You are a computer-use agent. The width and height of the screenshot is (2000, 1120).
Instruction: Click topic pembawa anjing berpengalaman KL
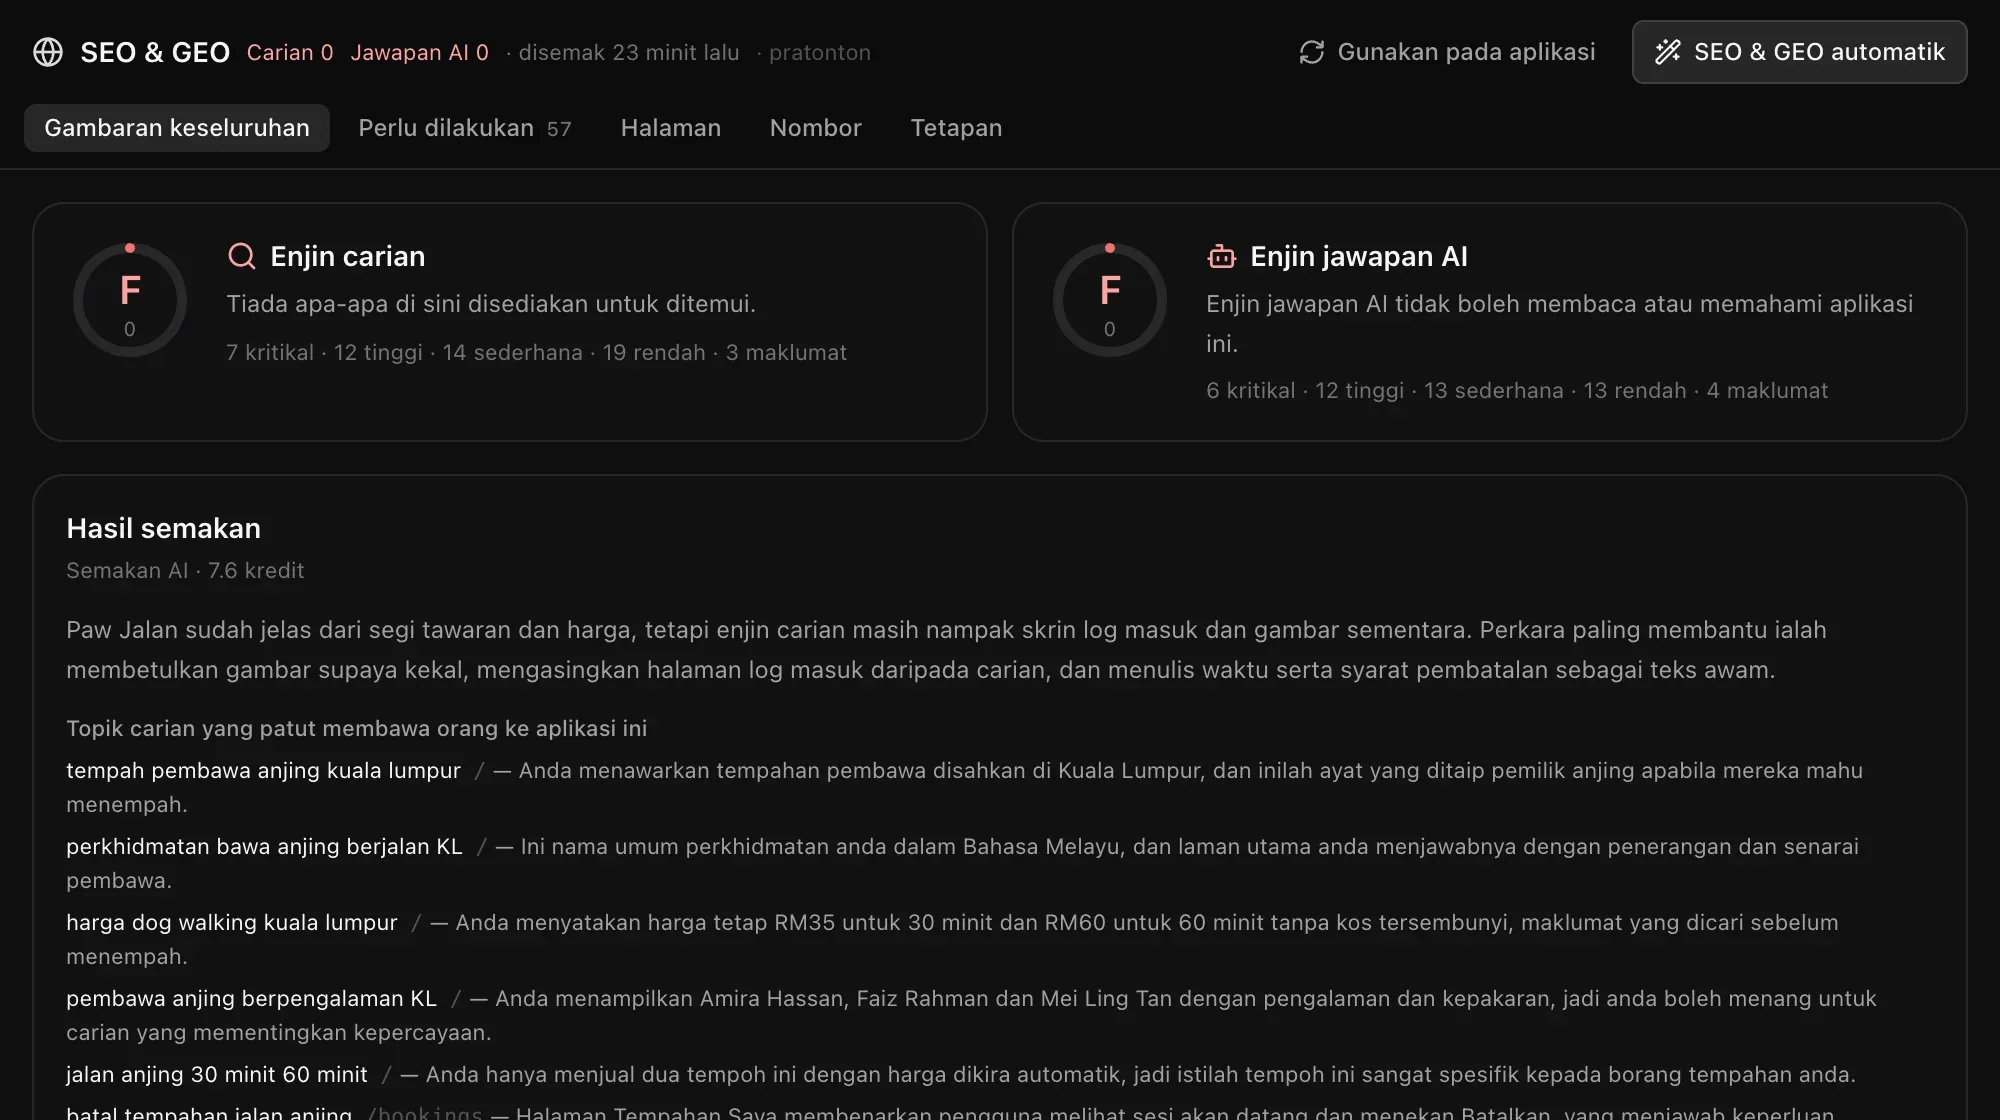tap(252, 998)
